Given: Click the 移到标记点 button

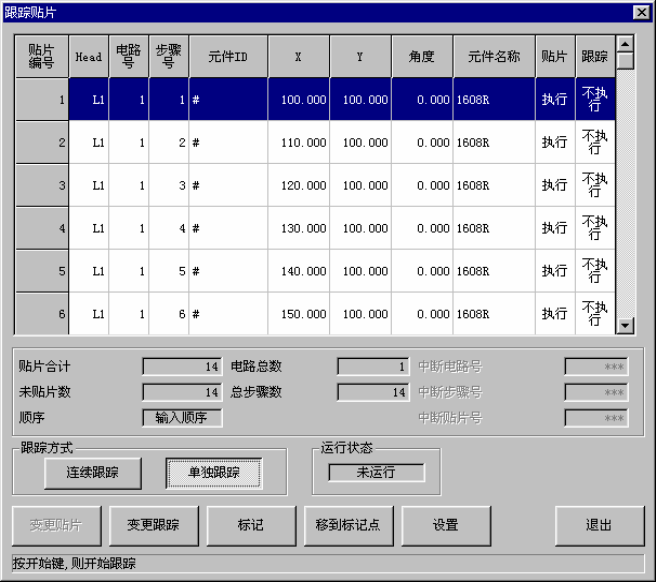Looking at the screenshot, I should [x=349, y=526].
